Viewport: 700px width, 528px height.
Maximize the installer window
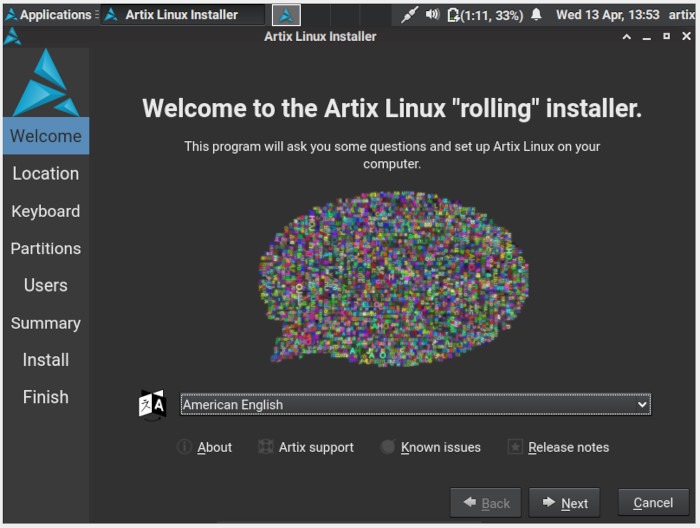click(667, 36)
